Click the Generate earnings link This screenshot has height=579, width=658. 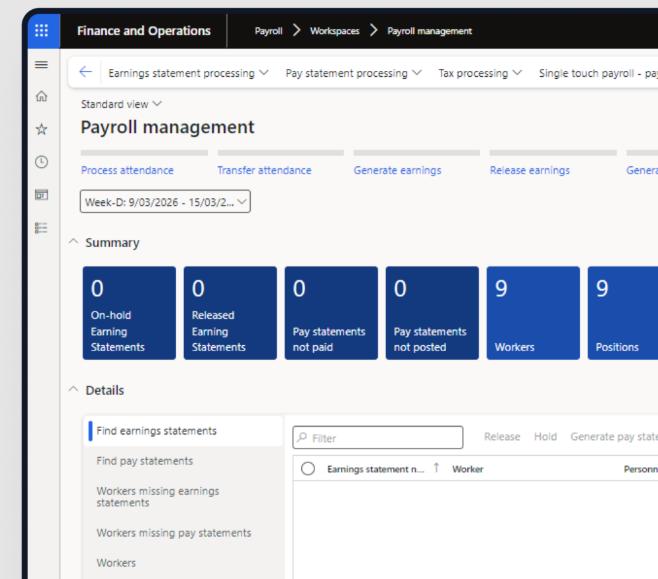tap(397, 170)
